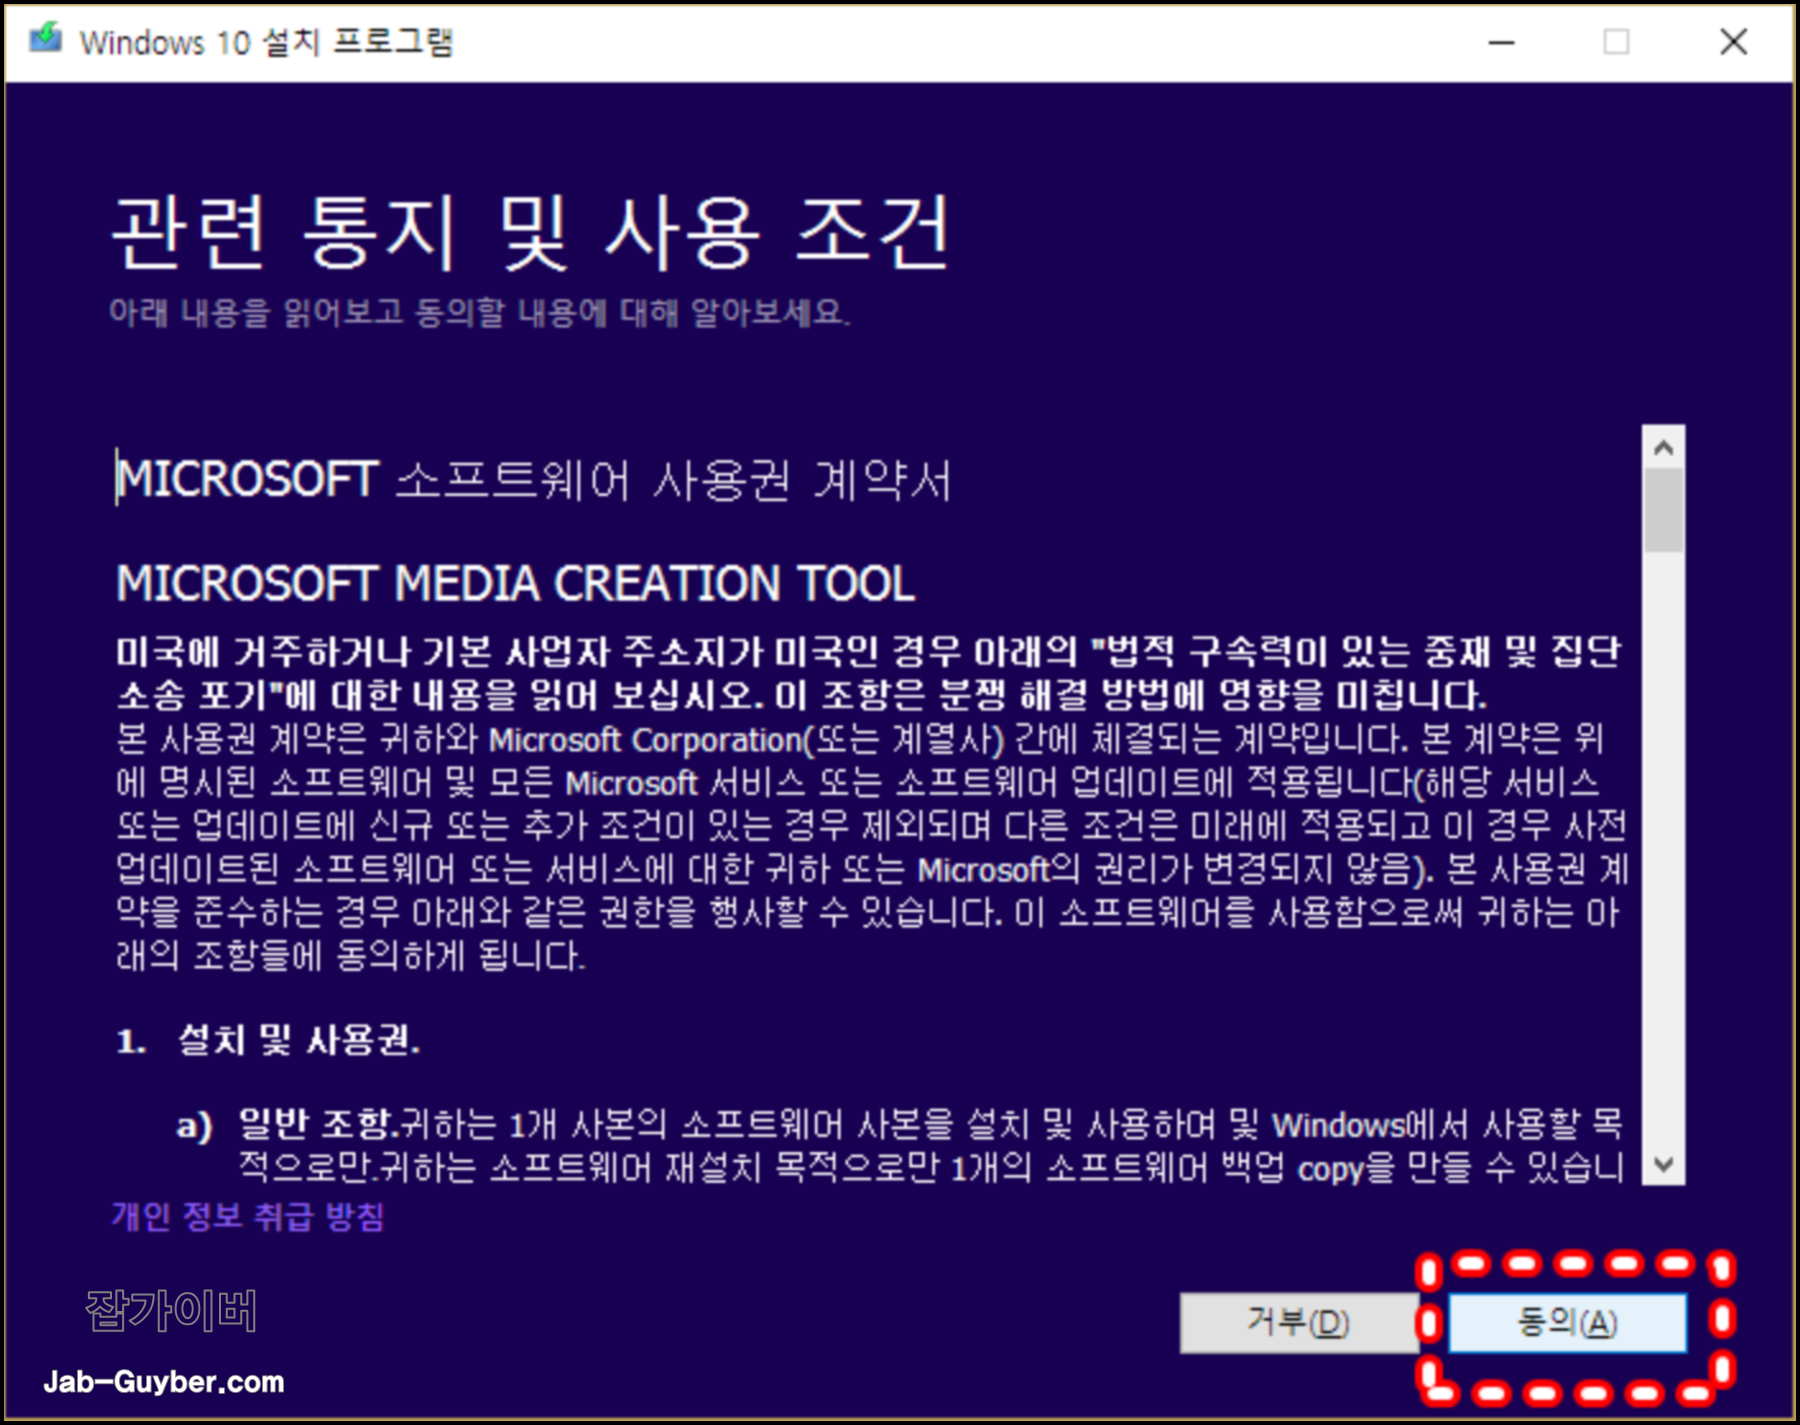This screenshot has width=1800, height=1425.
Task: Click the subtitle 아래 내용을 읽어보고 동의할 내용에 대해 알아보세요
Action: point(480,313)
